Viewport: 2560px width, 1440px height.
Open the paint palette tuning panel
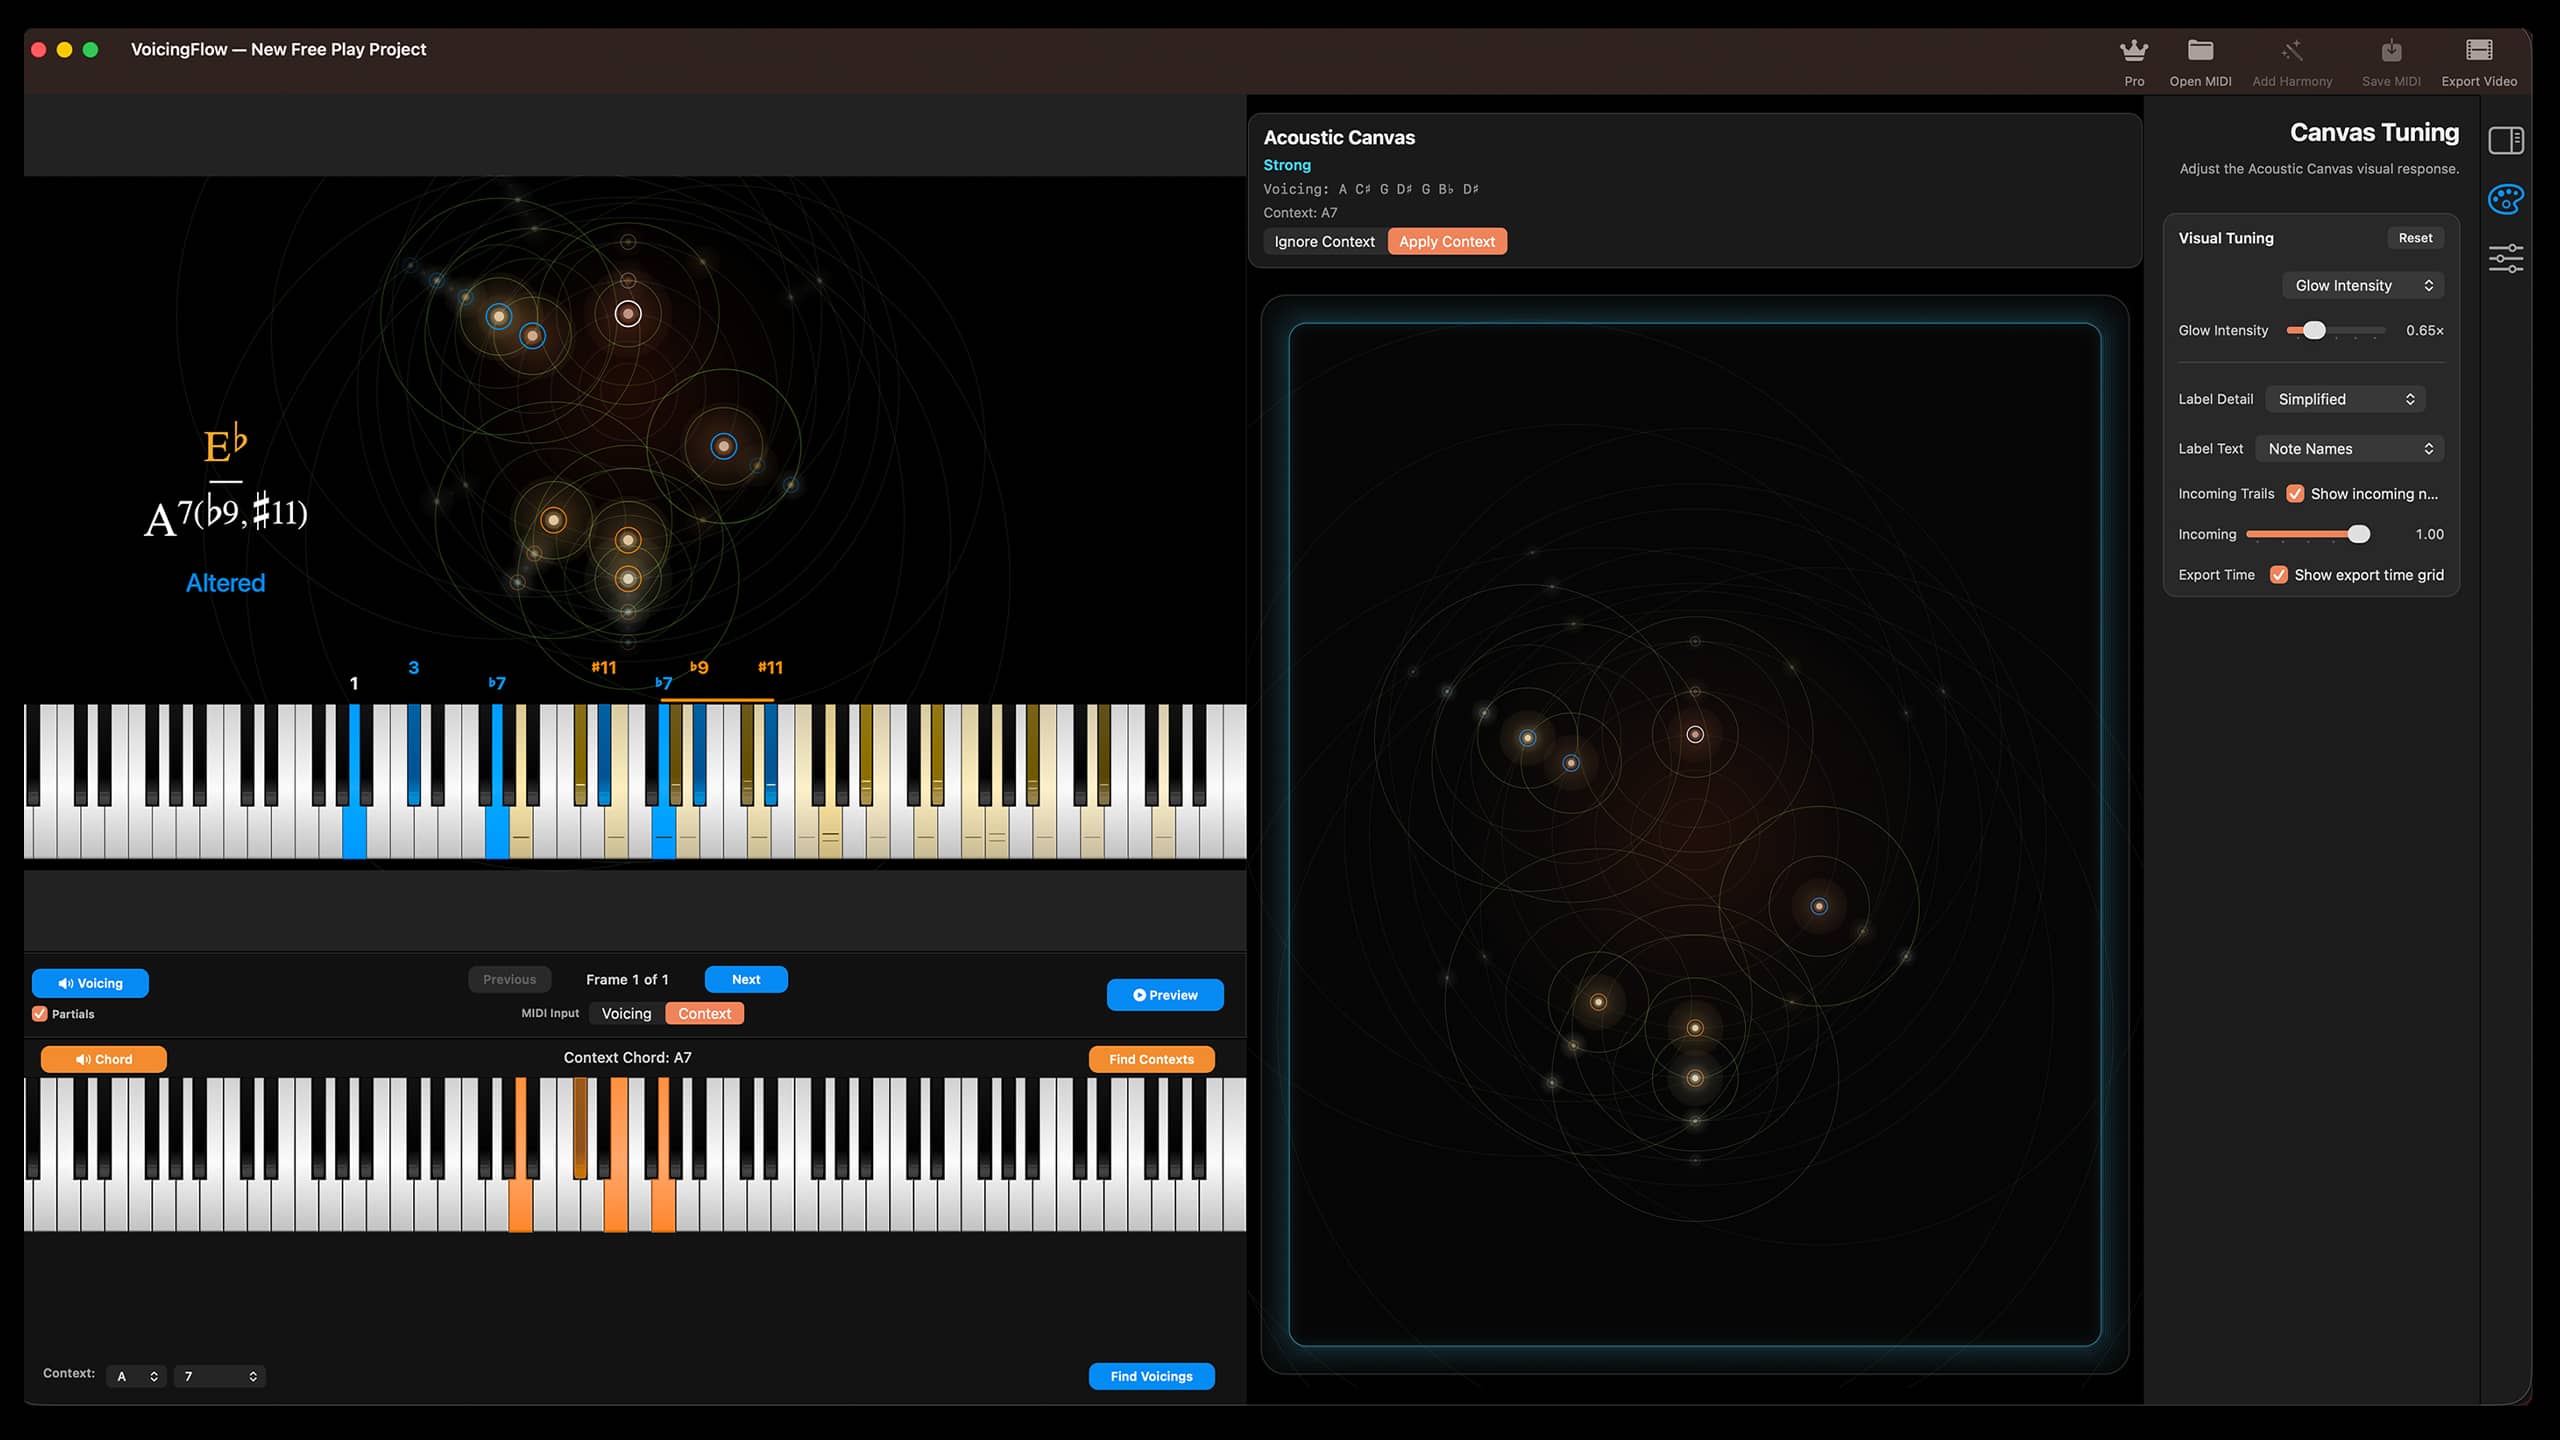pos(2506,200)
